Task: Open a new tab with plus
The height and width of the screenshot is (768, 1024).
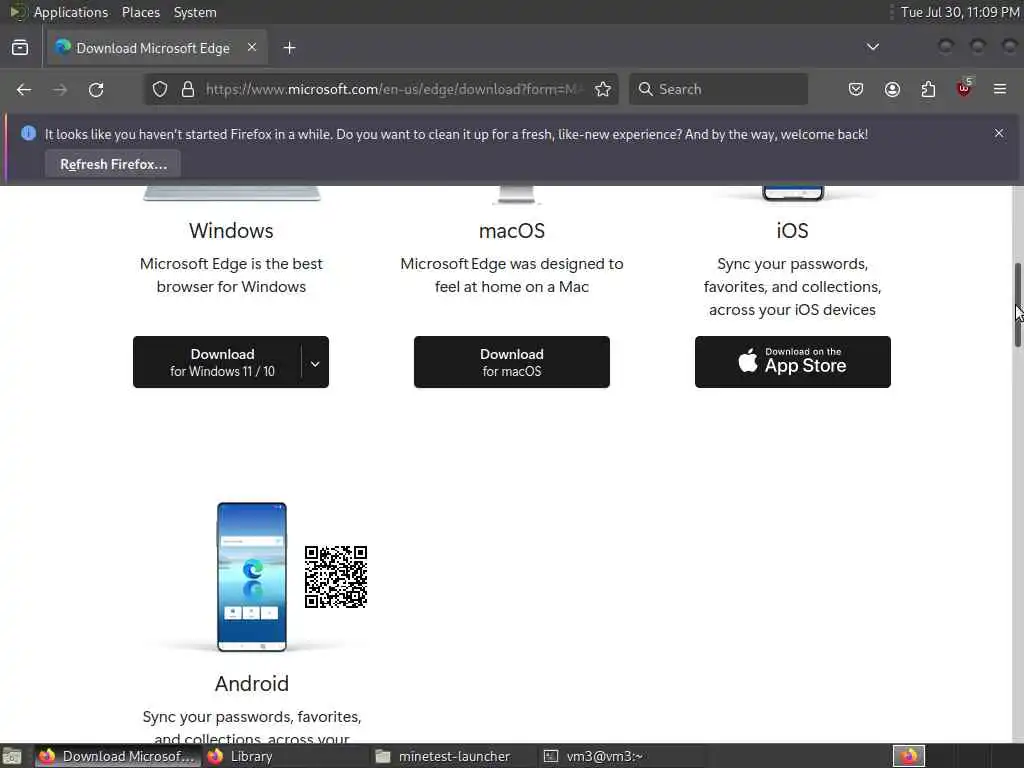Action: (289, 48)
